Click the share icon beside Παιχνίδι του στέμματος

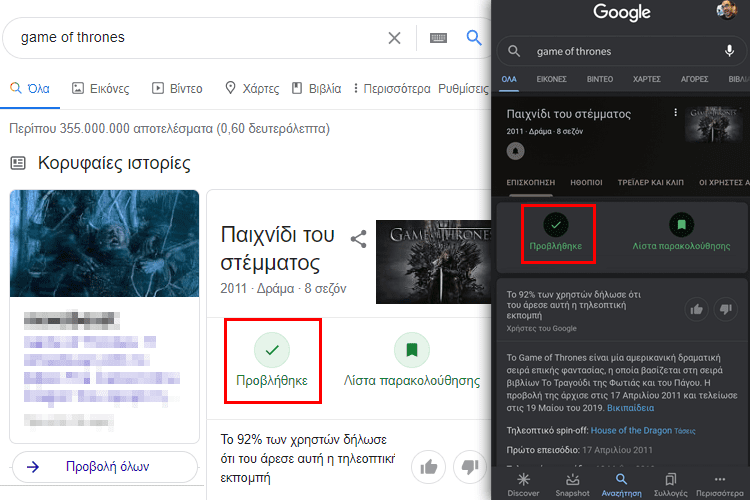[359, 239]
